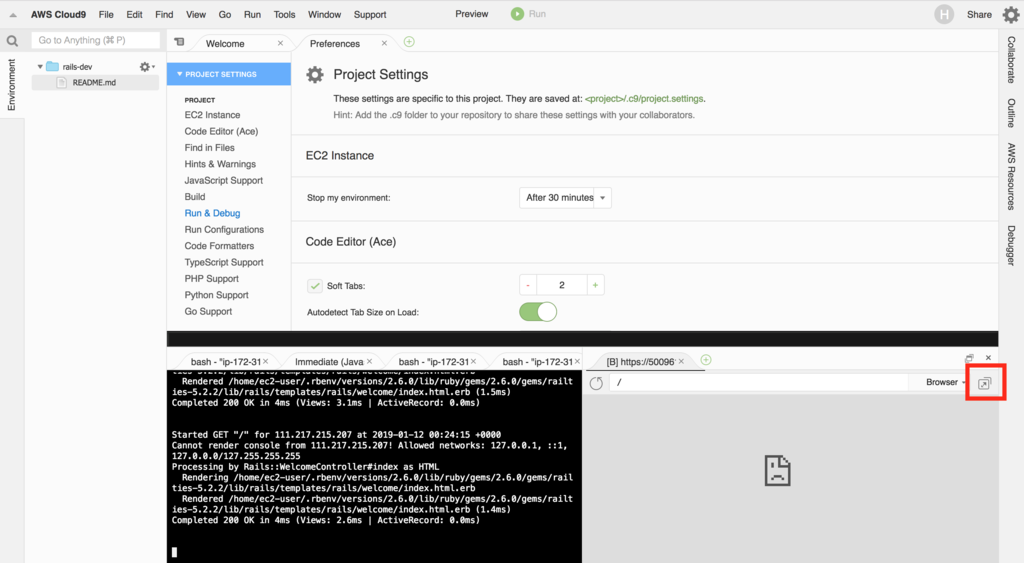Collapse the rails-dev folder tree
This screenshot has width=1024, height=563.
point(40,67)
